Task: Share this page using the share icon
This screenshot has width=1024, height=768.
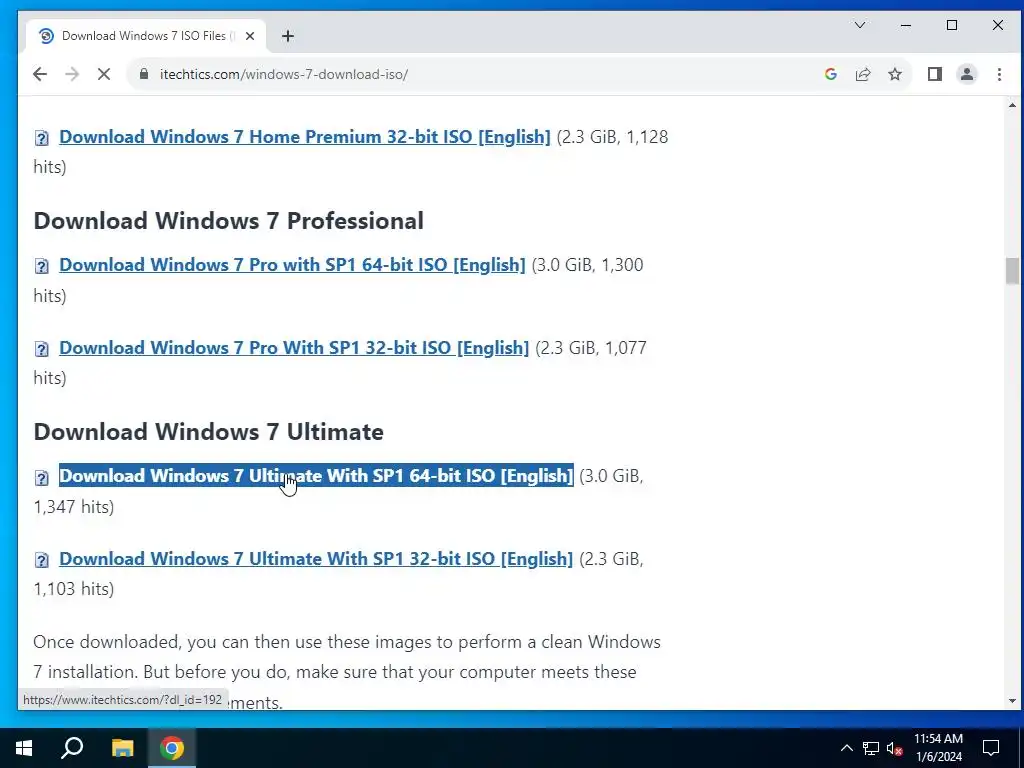Action: (863, 74)
